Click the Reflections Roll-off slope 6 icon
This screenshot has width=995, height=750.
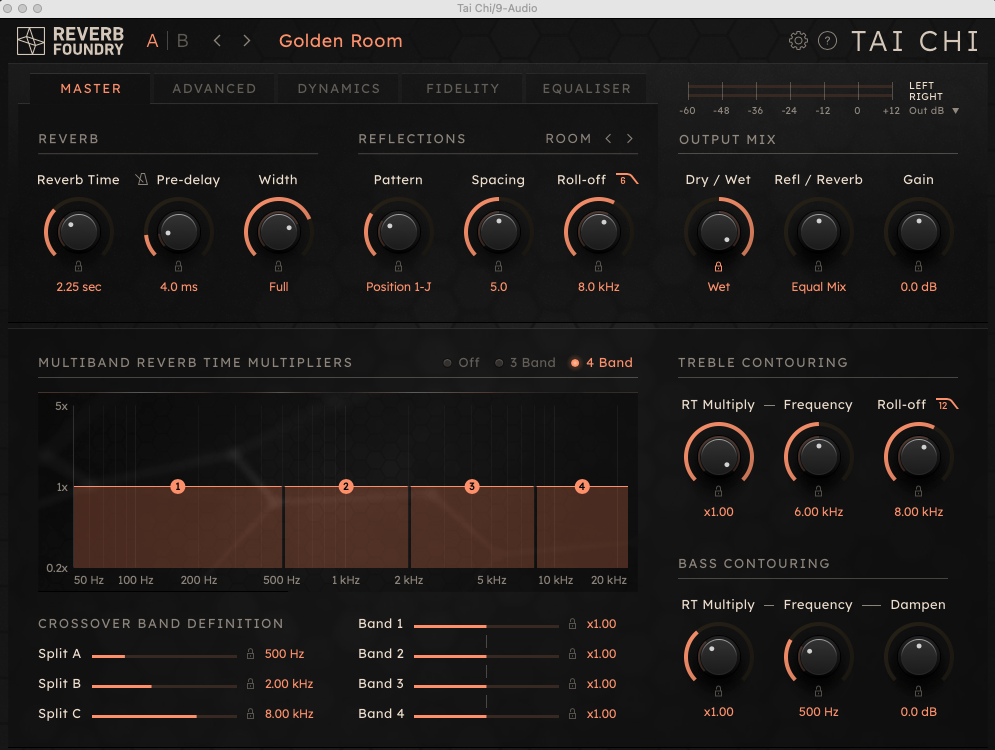pos(627,180)
